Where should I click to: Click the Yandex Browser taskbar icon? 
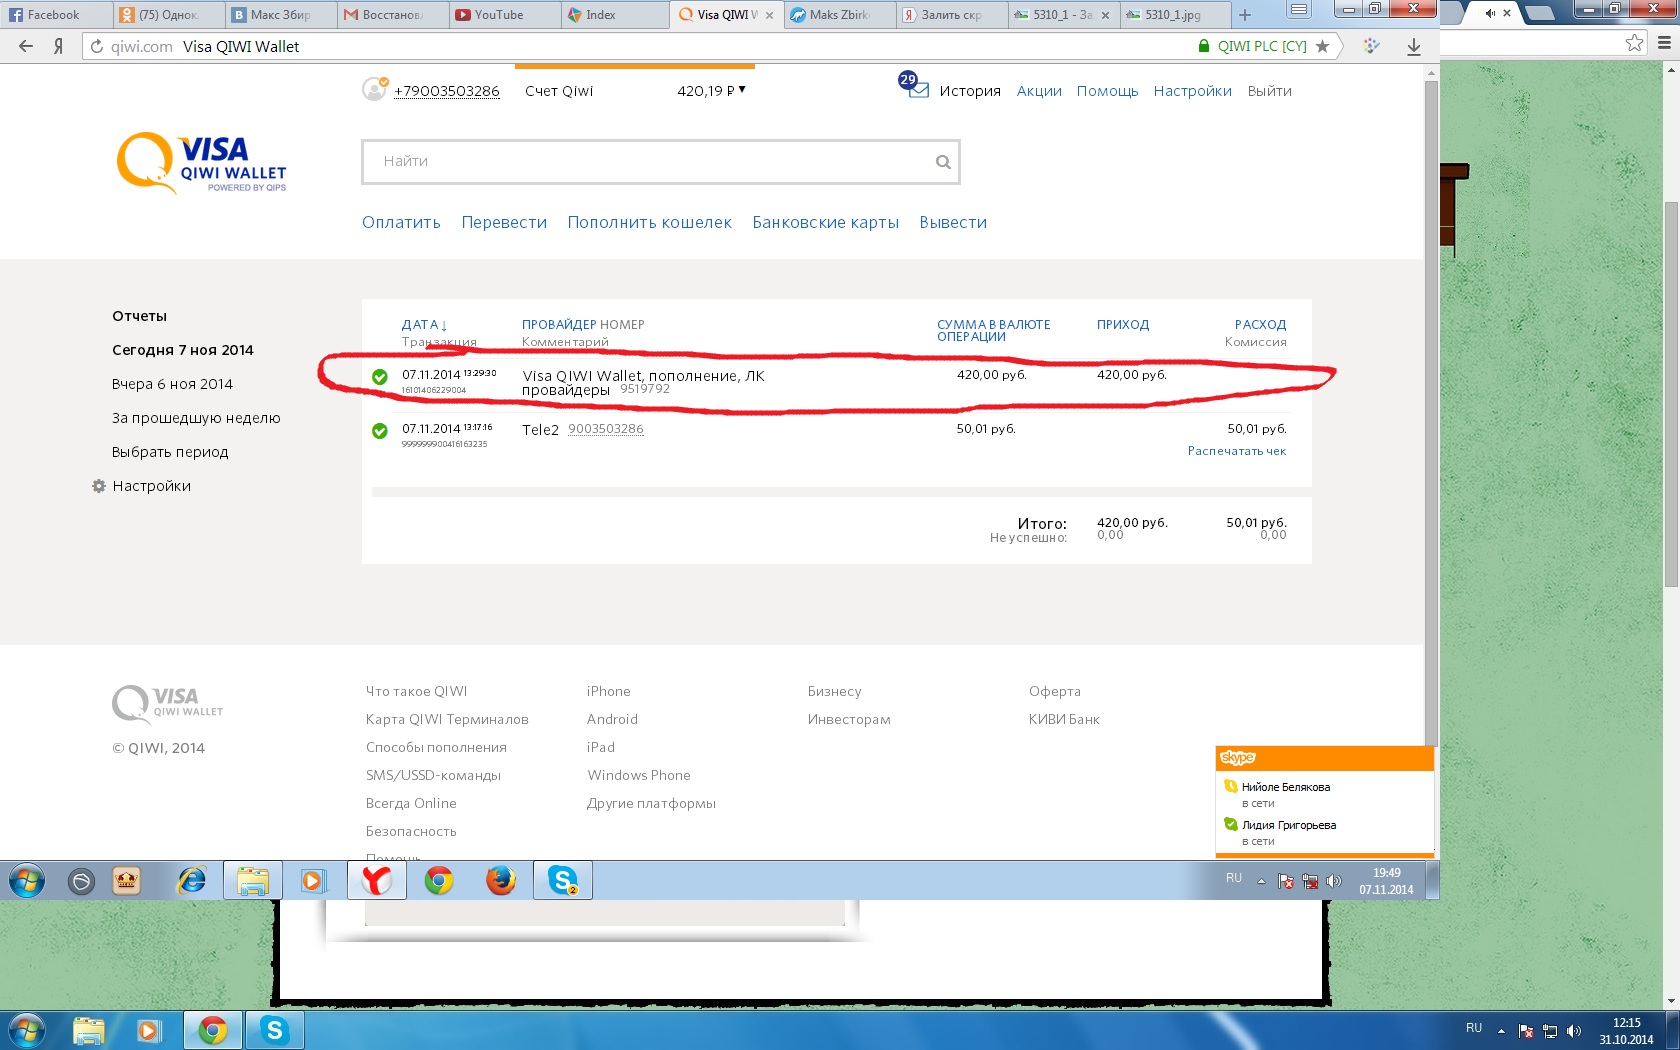(x=377, y=880)
